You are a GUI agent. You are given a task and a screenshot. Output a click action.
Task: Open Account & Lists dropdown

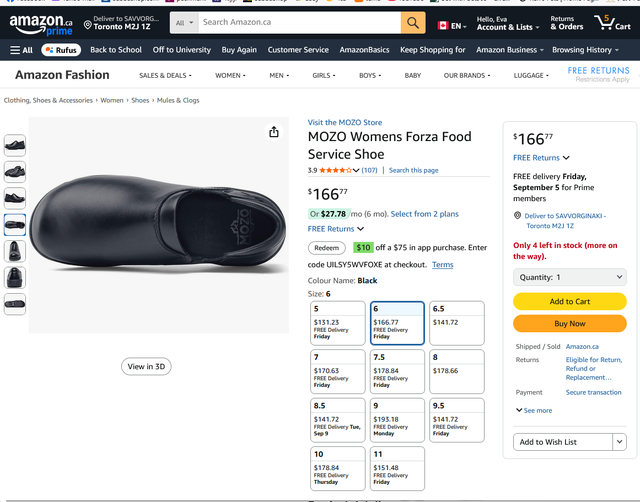(x=508, y=23)
